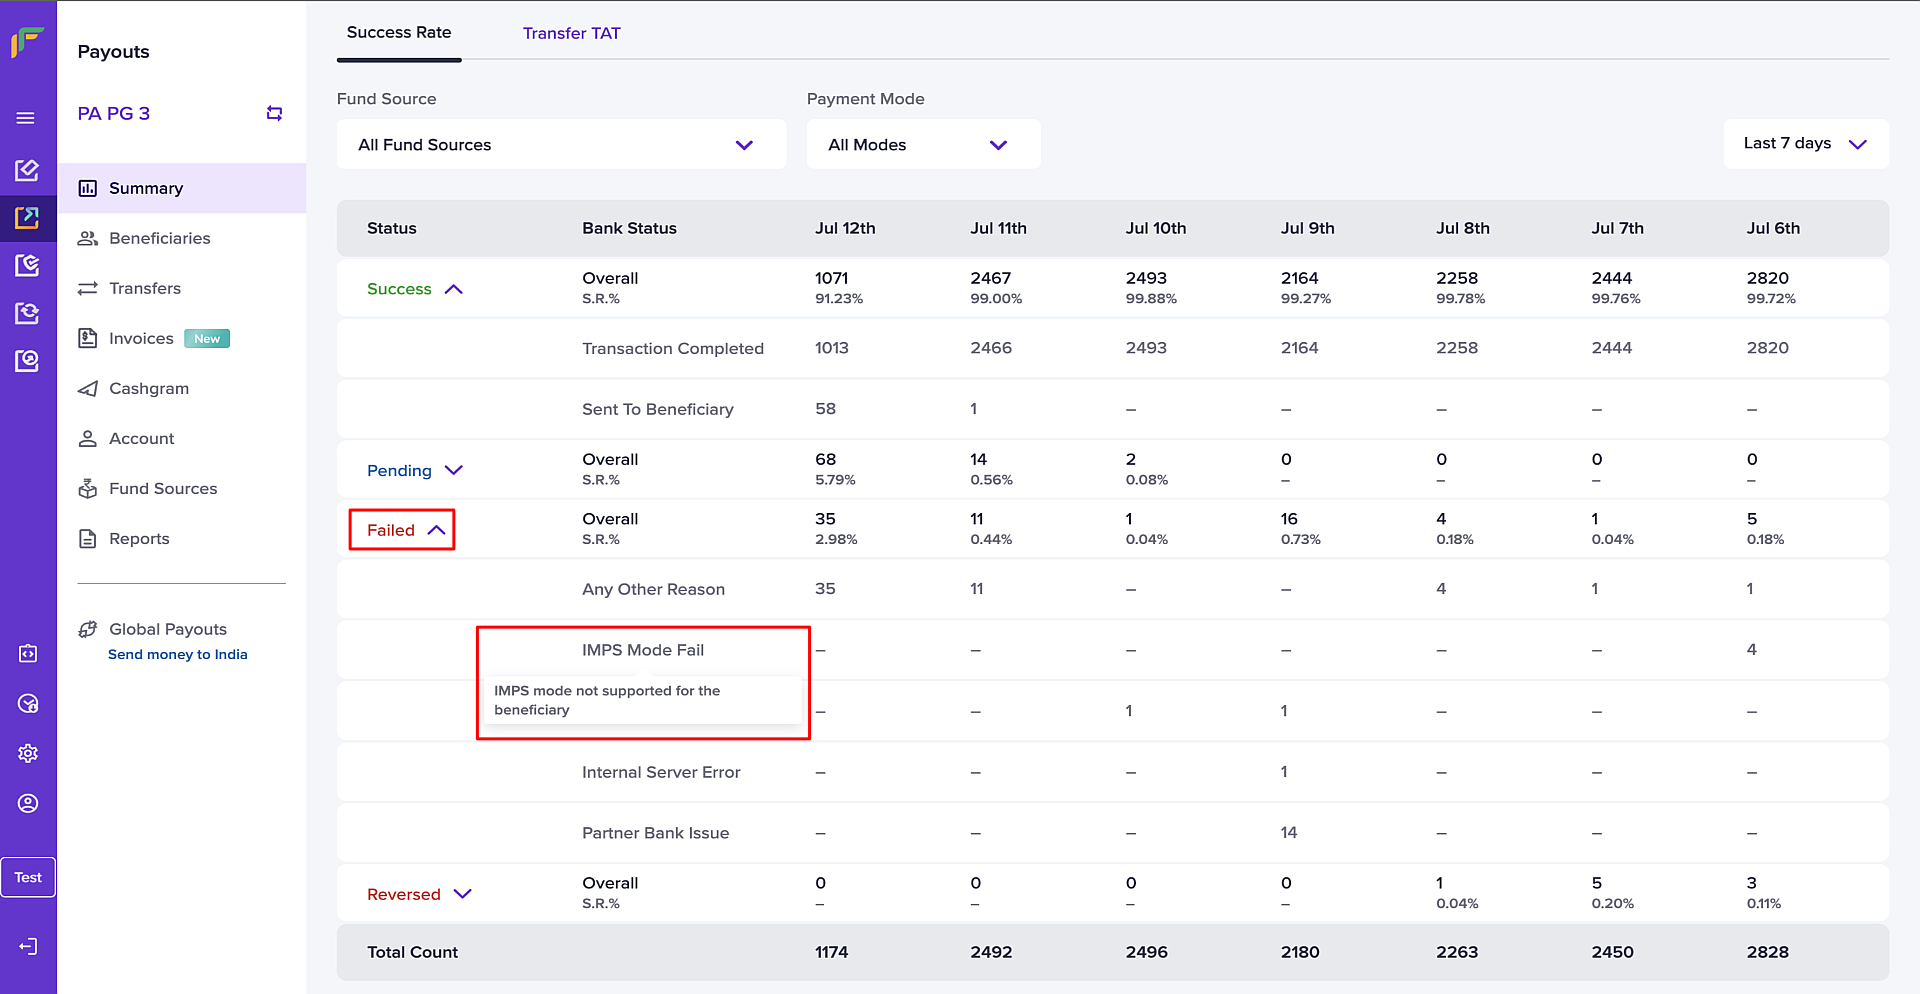This screenshot has width=1920, height=994.
Task: Open Beneficiaries in the sidebar menu
Action: [x=160, y=238]
